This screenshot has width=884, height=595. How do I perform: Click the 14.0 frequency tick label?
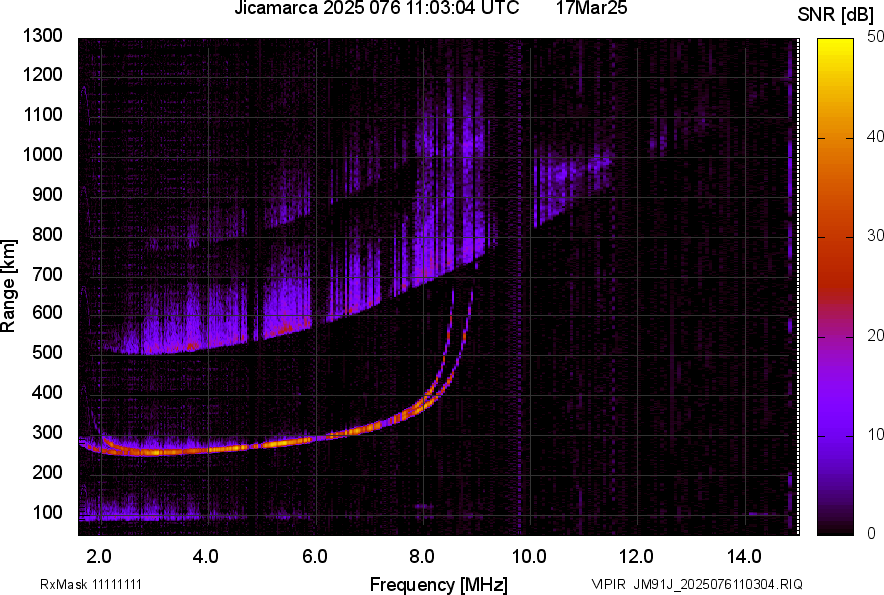click(744, 556)
